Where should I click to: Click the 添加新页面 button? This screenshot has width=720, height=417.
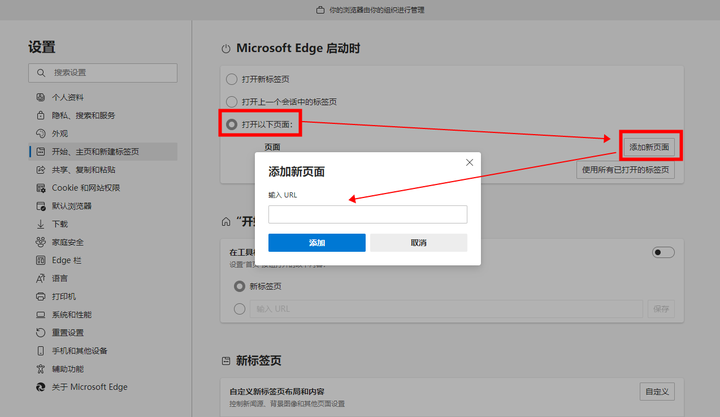point(649,147)
